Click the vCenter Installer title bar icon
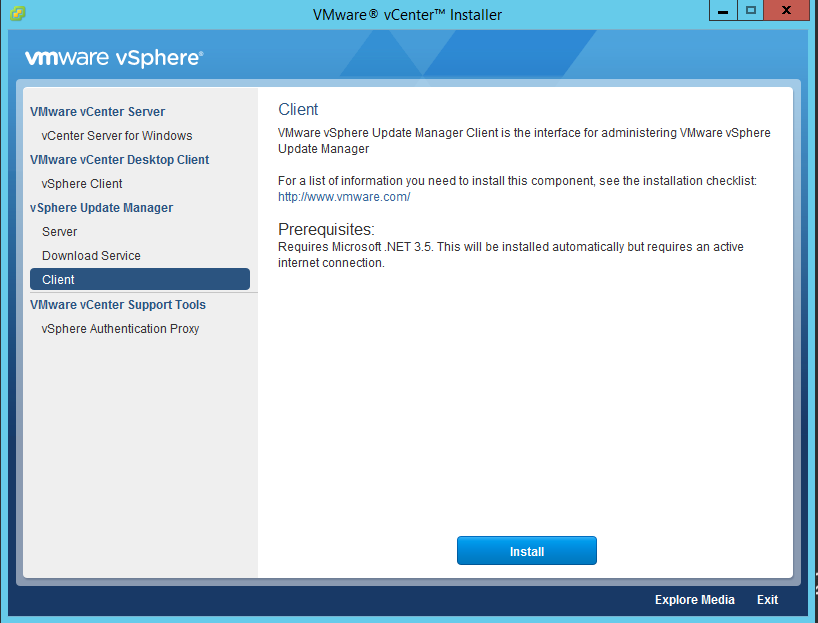 tap(17, 13)
